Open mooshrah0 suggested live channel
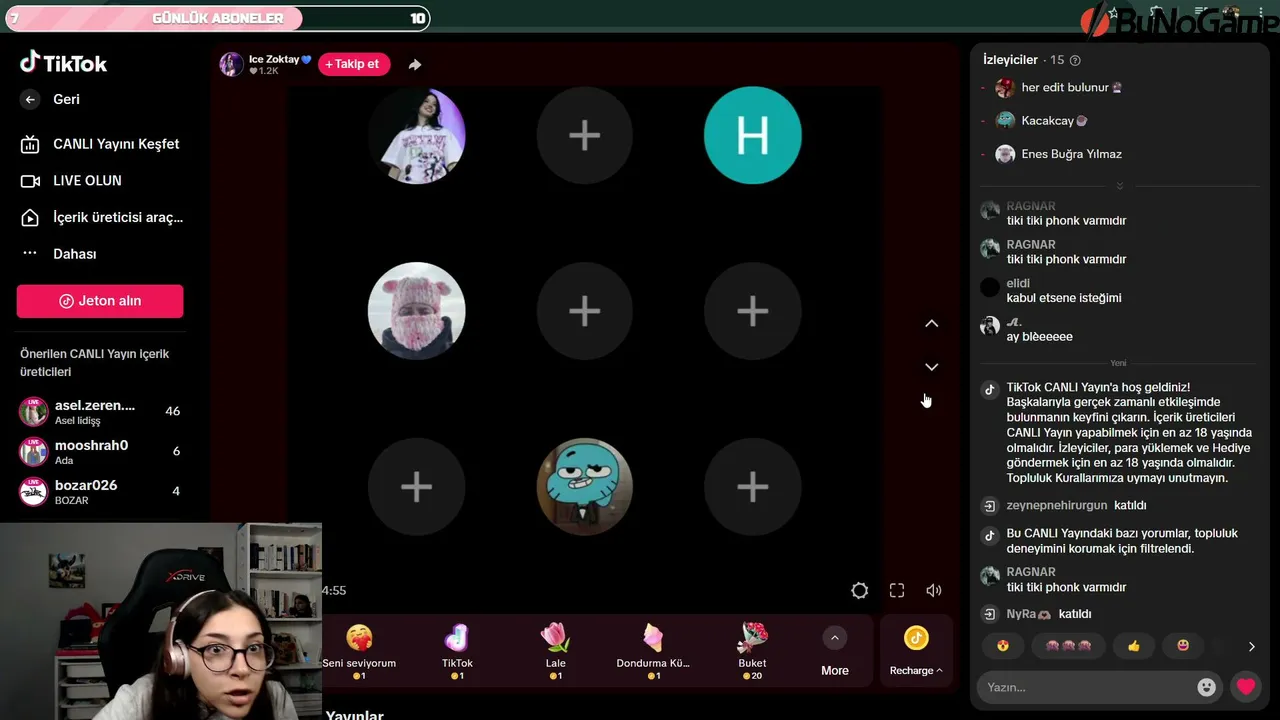 point(100,451)
